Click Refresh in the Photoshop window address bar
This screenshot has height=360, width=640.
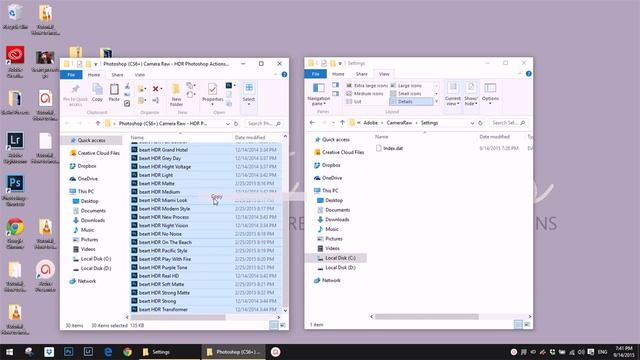click(x=236, y=123)
